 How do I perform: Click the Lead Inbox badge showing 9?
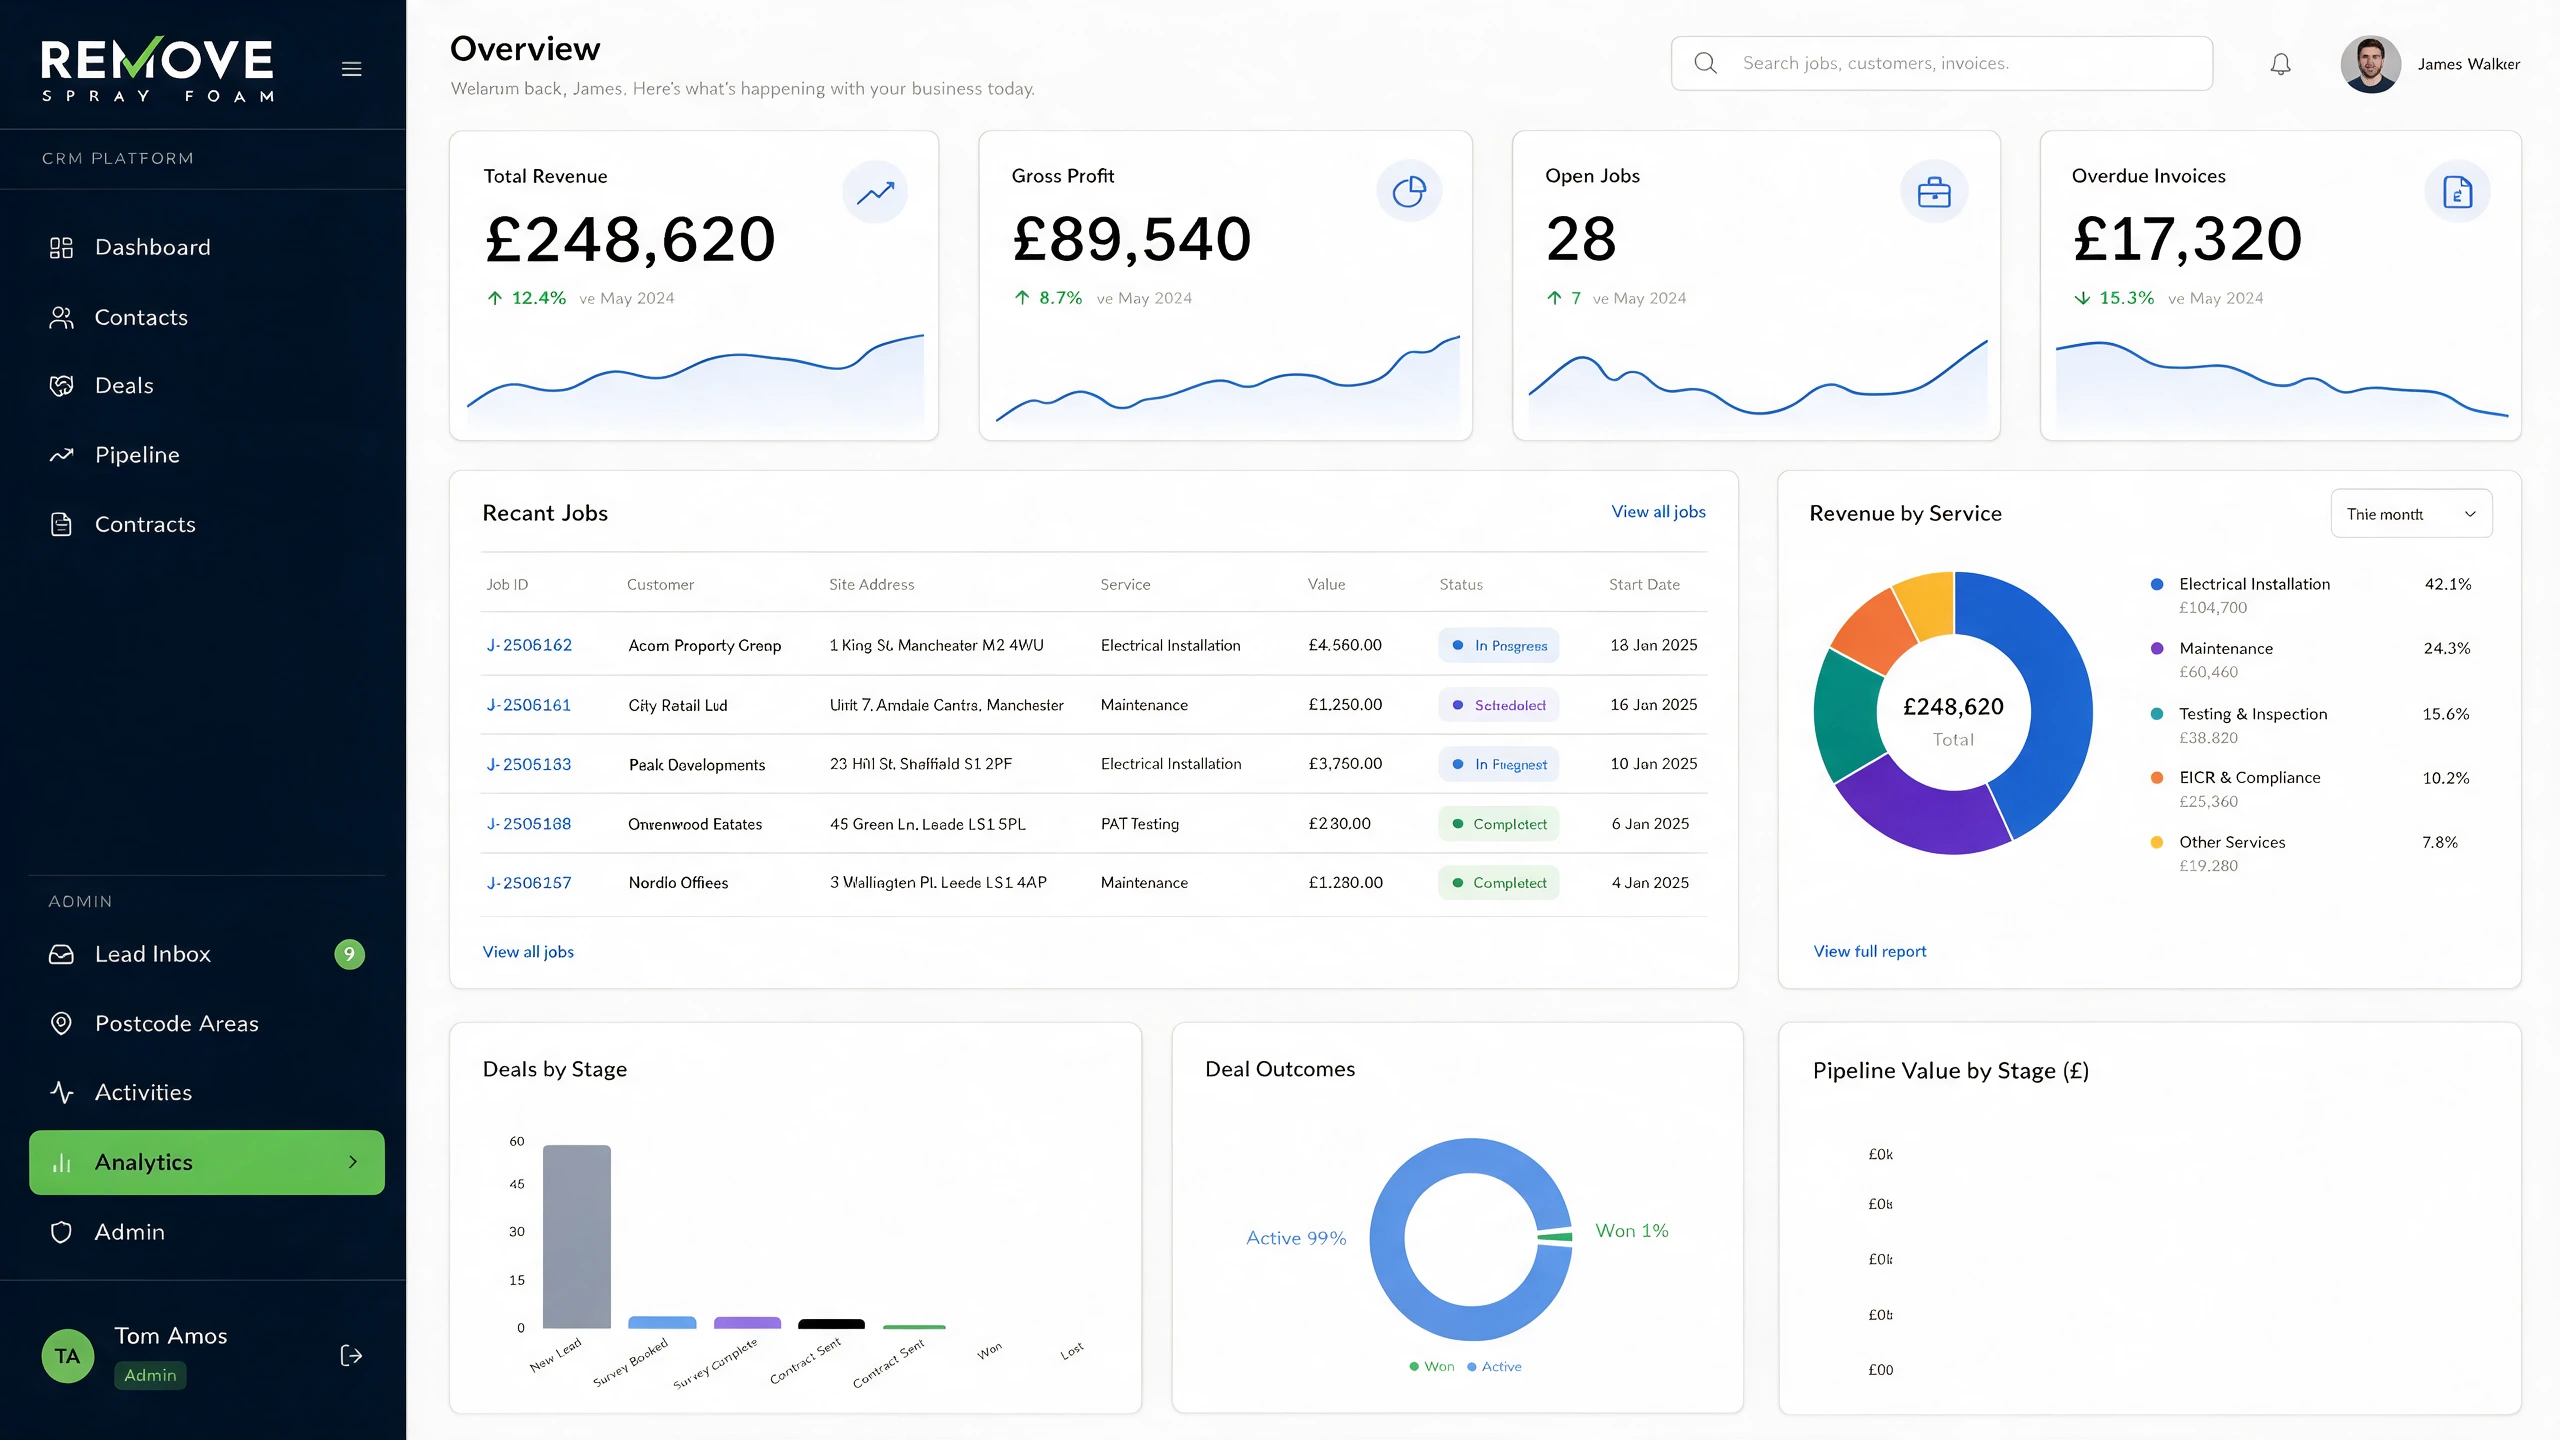tap(349, 954)
